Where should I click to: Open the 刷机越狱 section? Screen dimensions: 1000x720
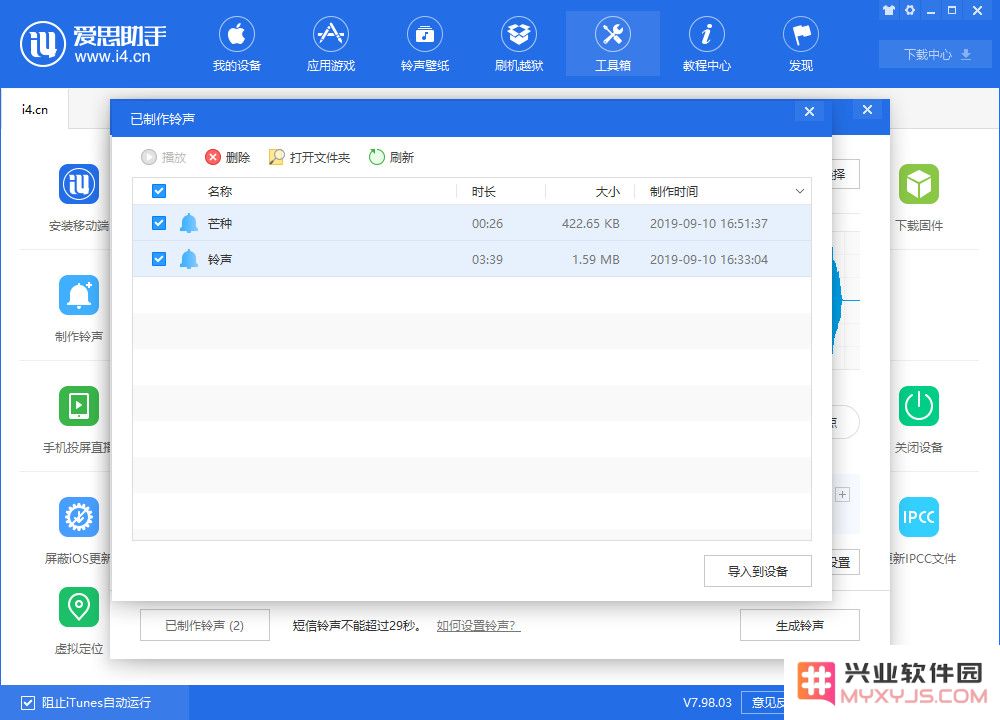tap(518, 44)
